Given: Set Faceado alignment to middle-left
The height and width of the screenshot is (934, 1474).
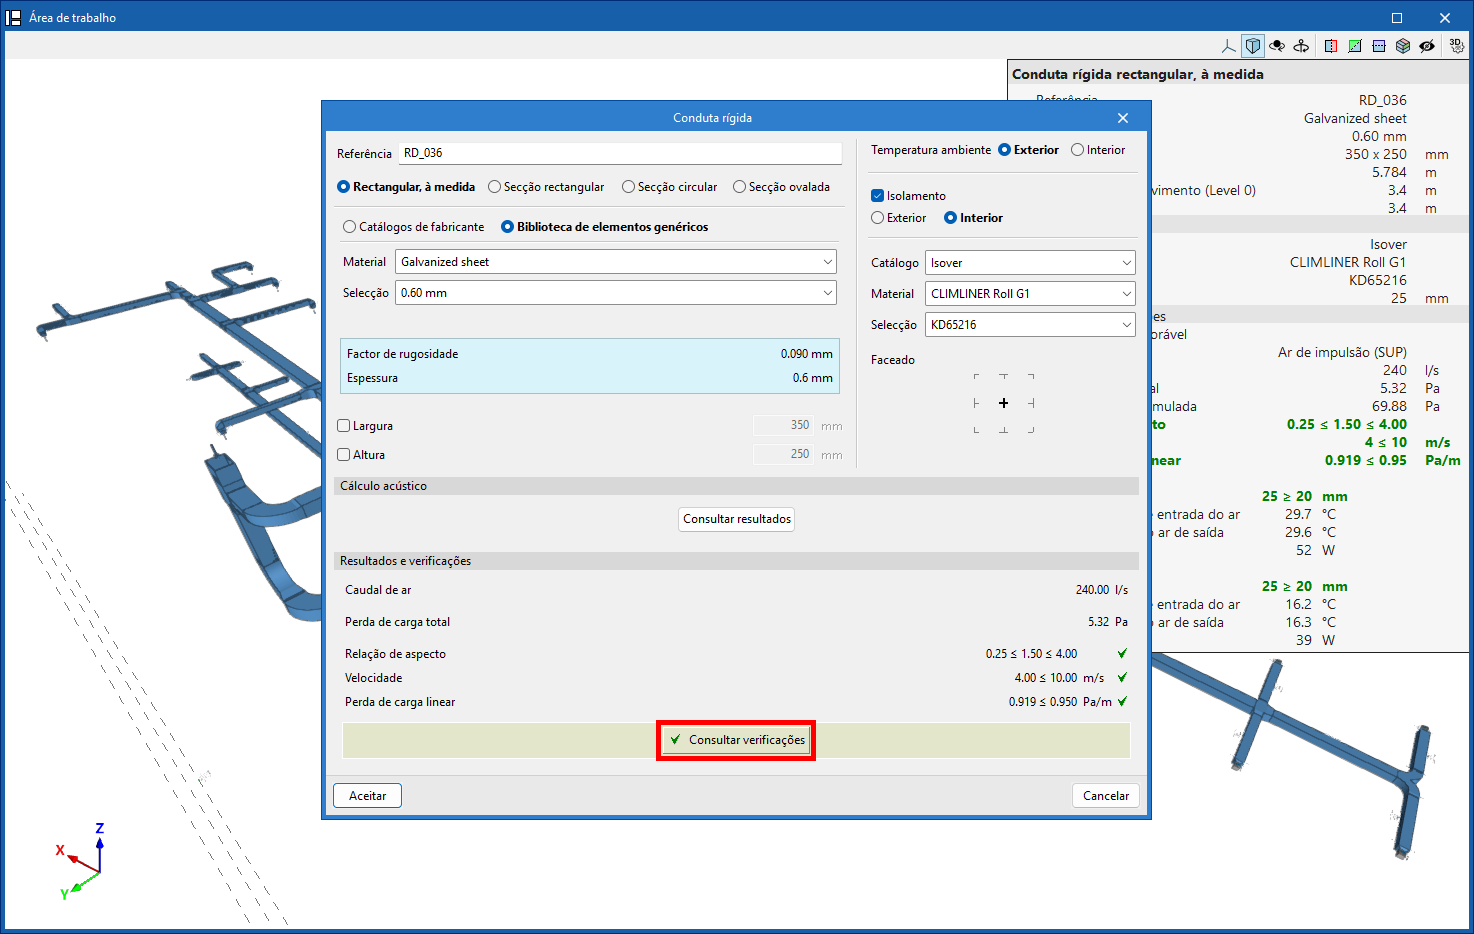Looking at the screenshot, I should 976,403.
